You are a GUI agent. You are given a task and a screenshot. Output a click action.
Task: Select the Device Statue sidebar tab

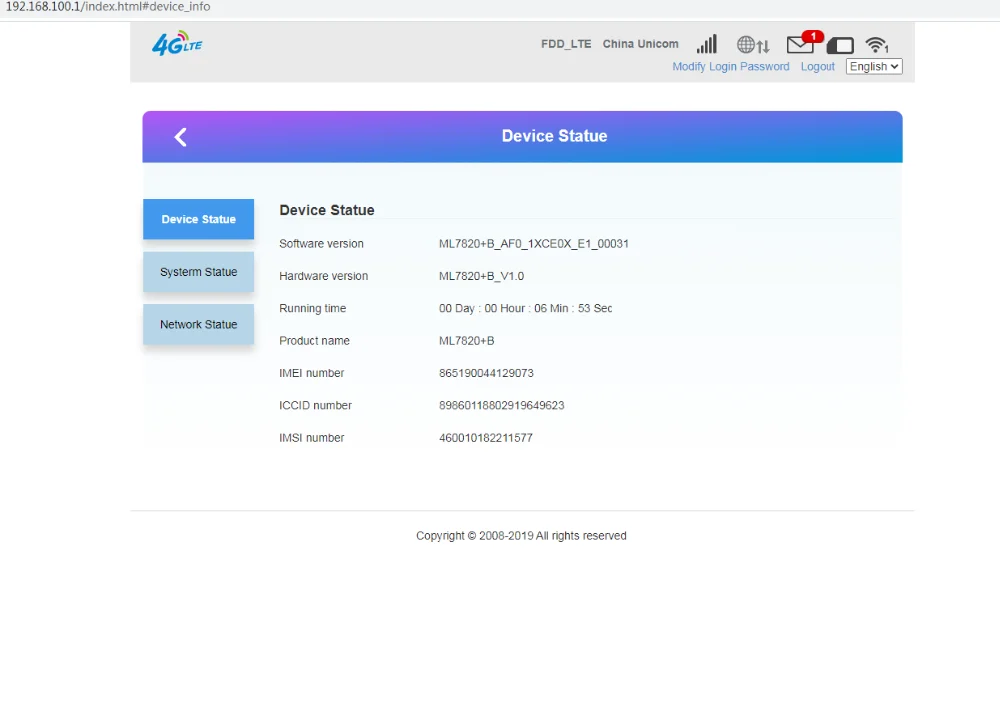pyautogui.click(x=198, y=219)
